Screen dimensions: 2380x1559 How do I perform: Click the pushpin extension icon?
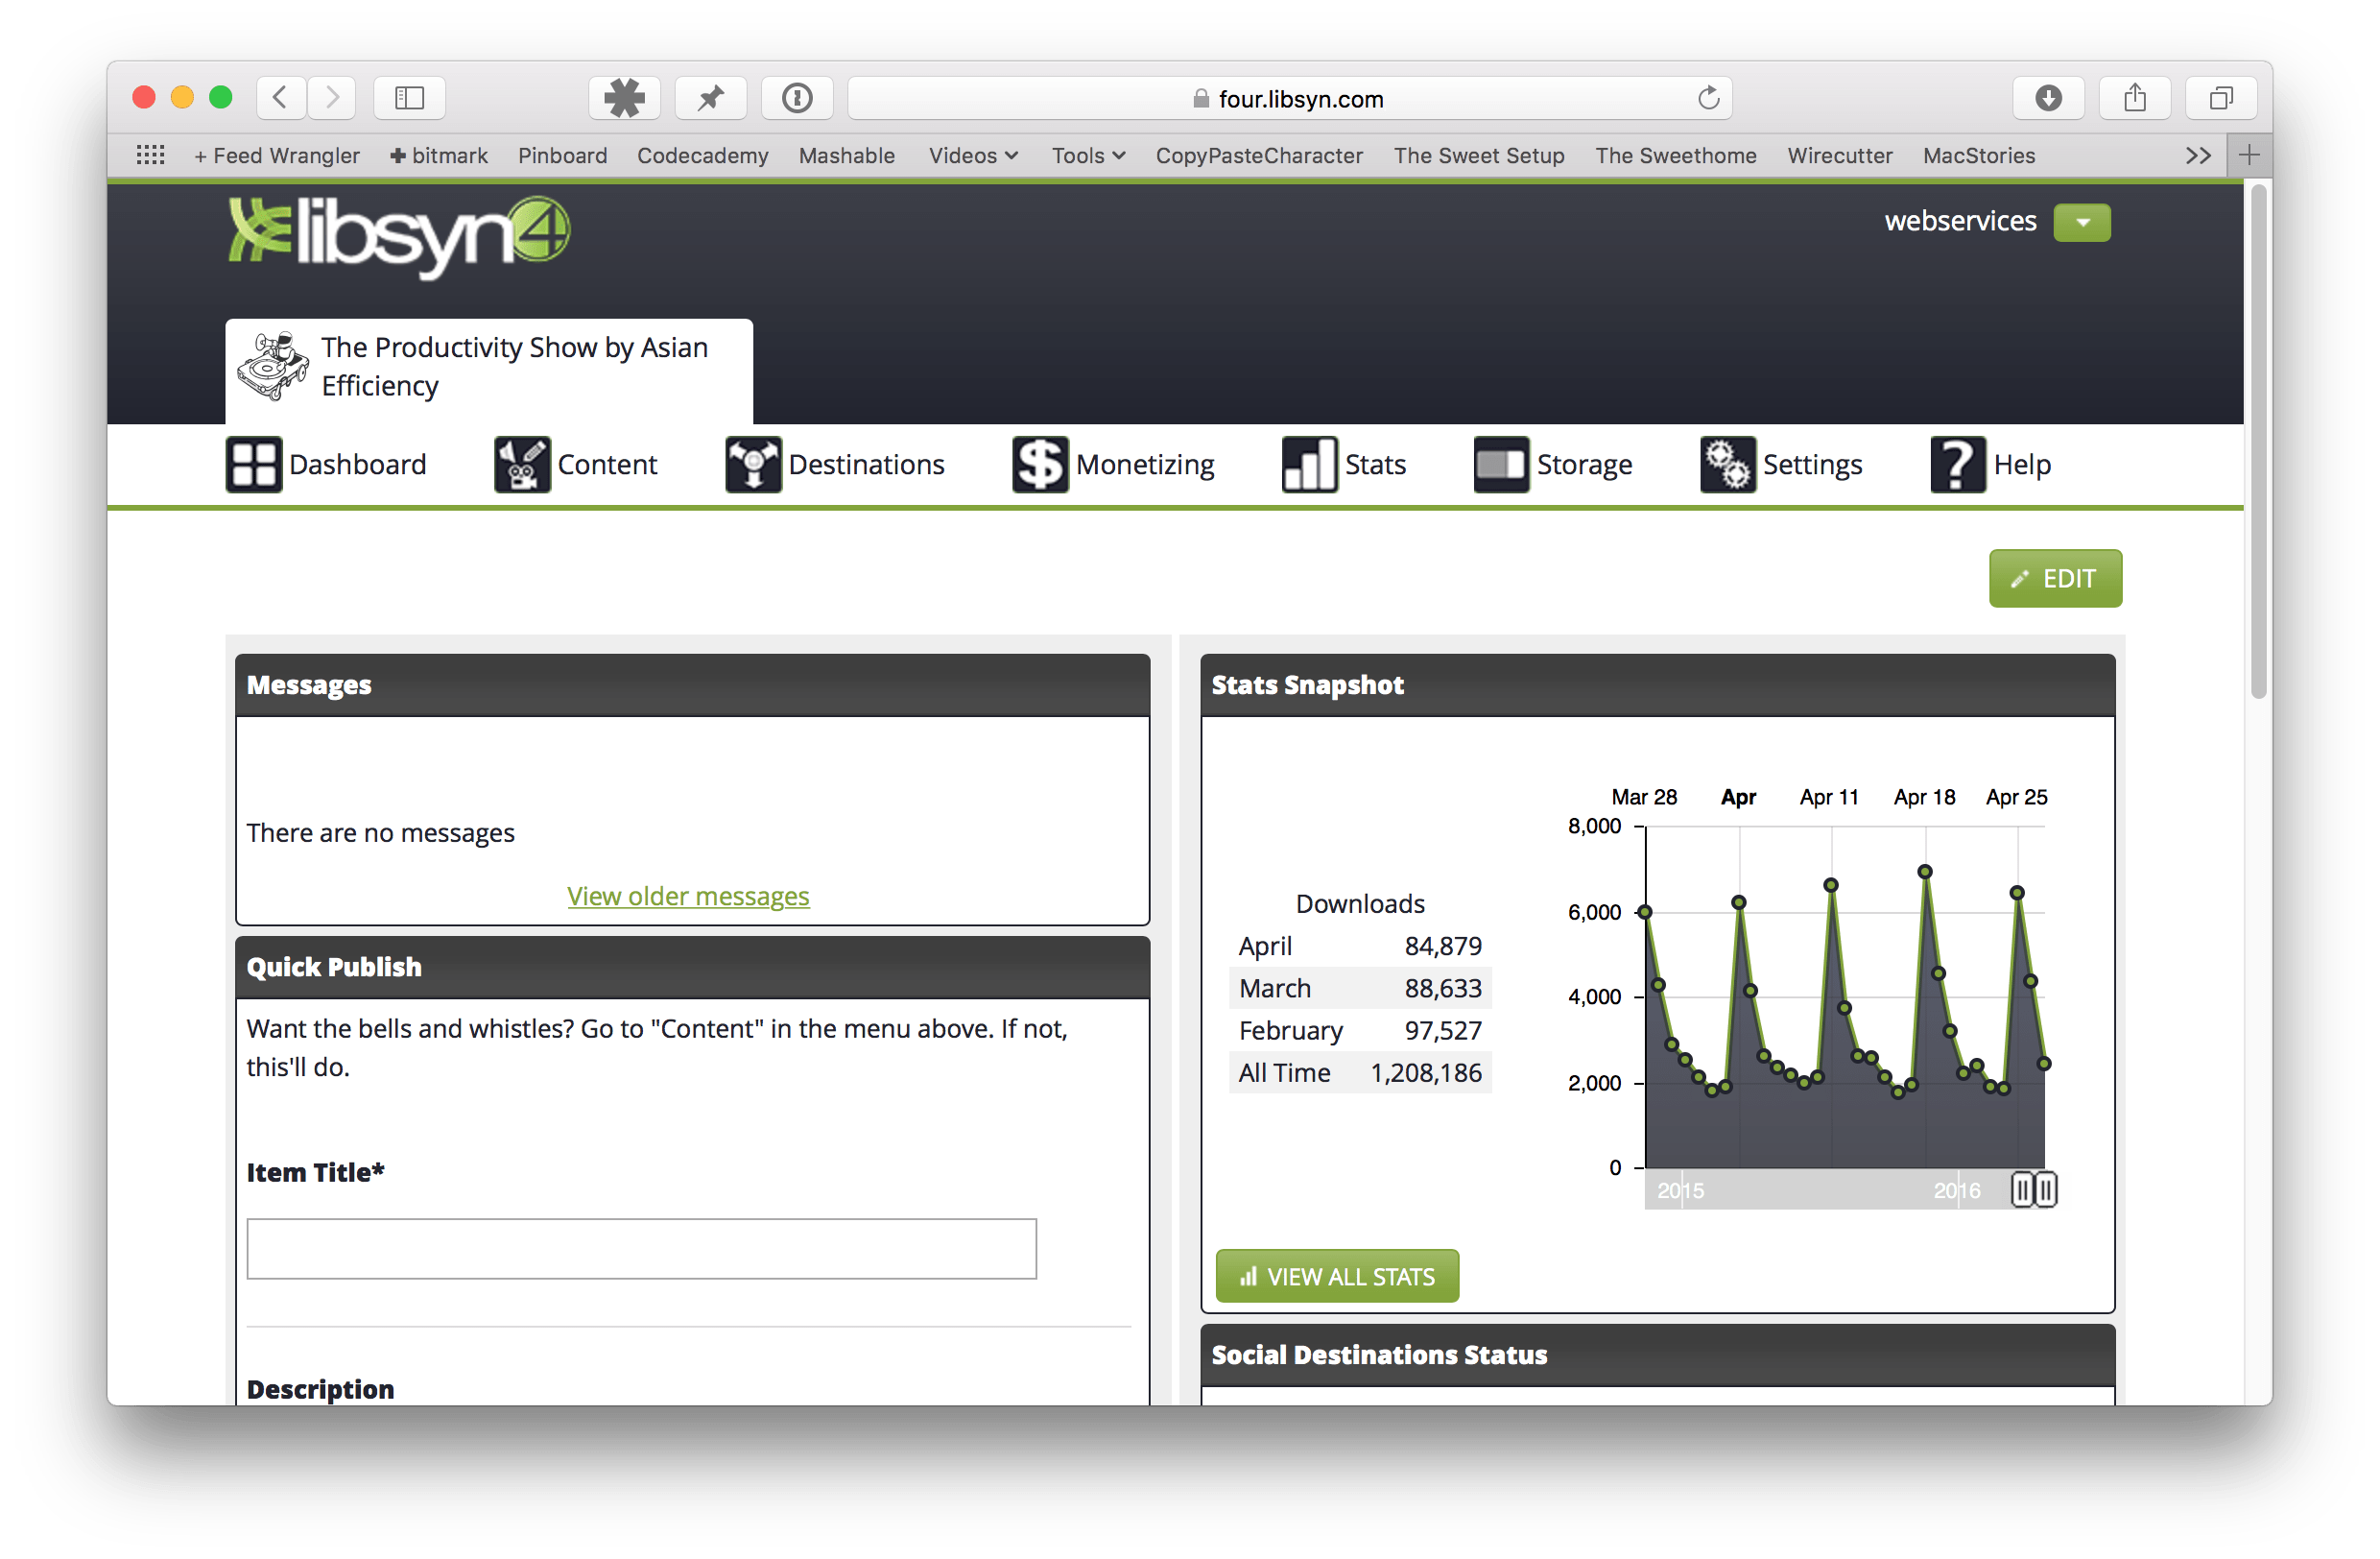pos(711,98)
